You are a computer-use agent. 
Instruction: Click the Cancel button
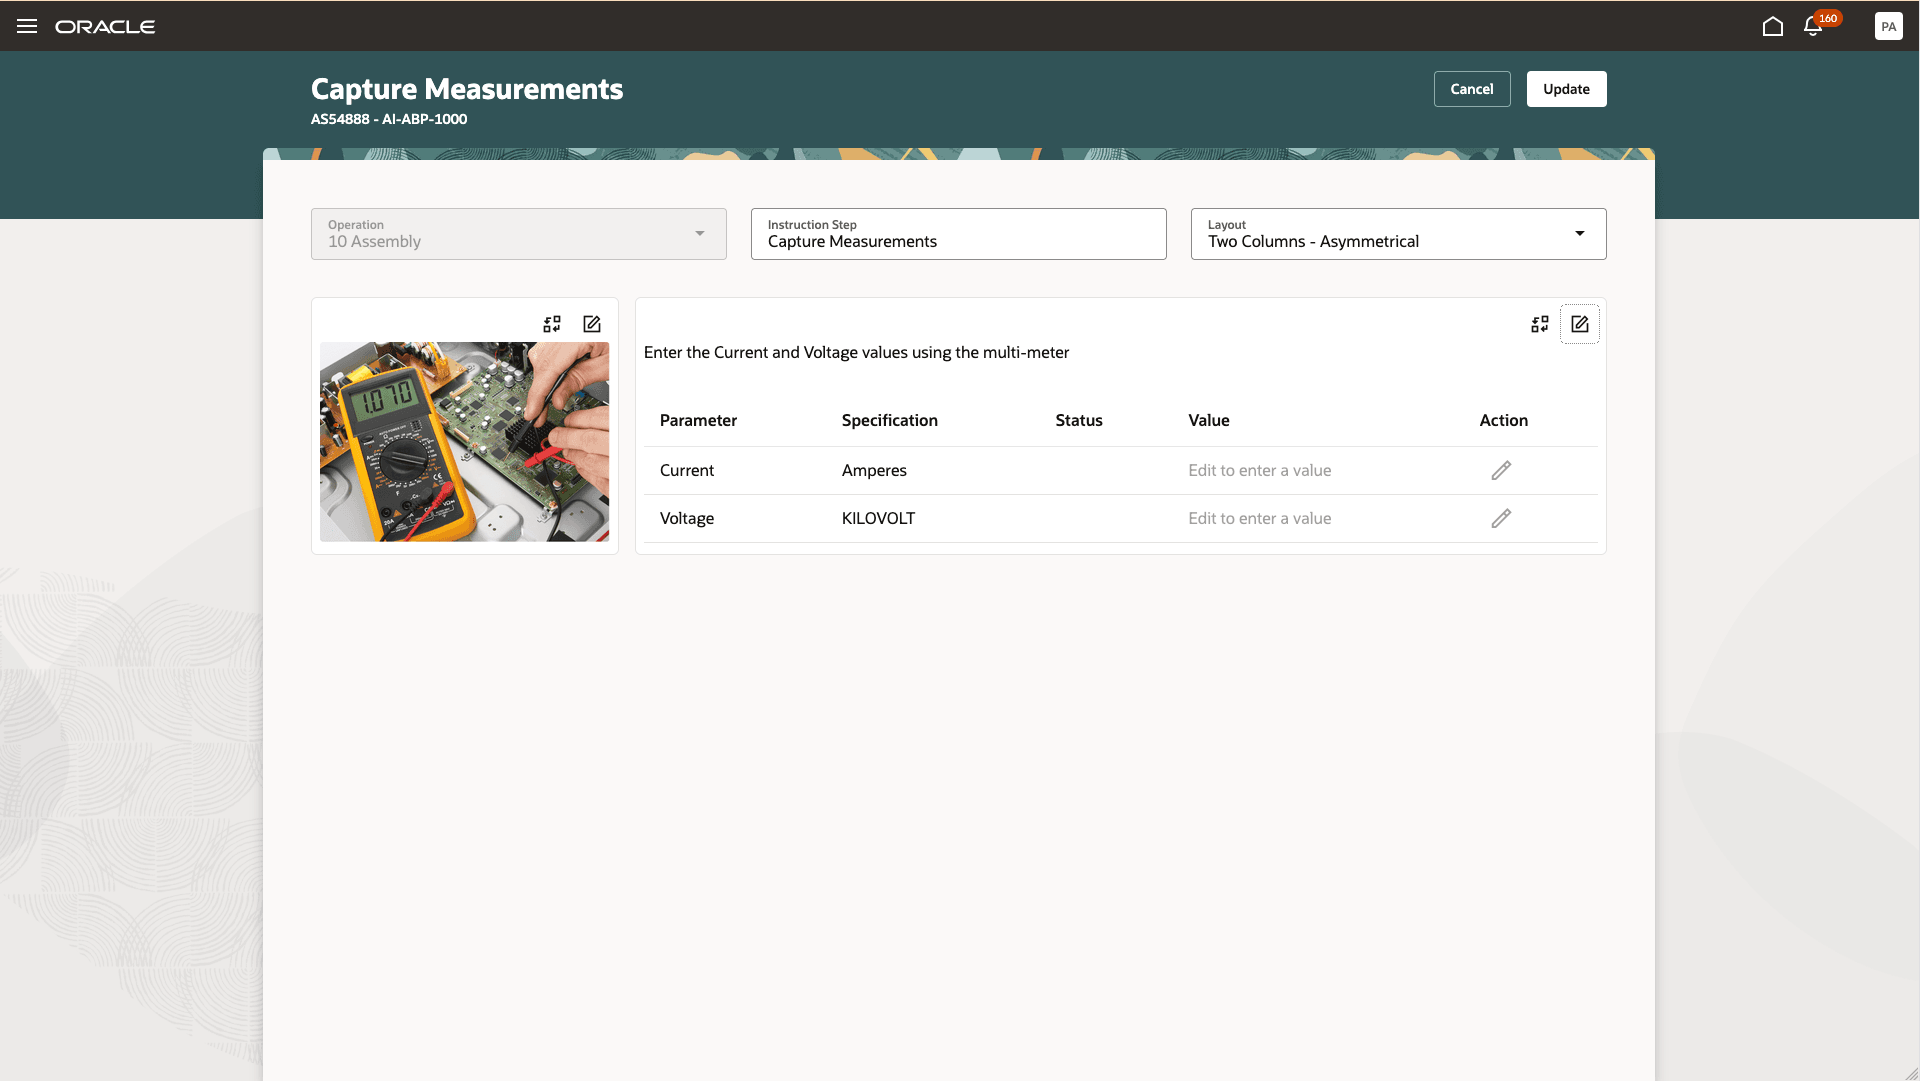pyautogui.click(x=1472, y=88)
